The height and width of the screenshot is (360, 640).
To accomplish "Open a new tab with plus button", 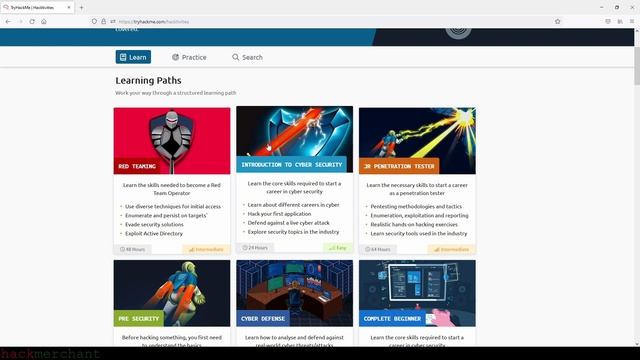I will (81, 7).
